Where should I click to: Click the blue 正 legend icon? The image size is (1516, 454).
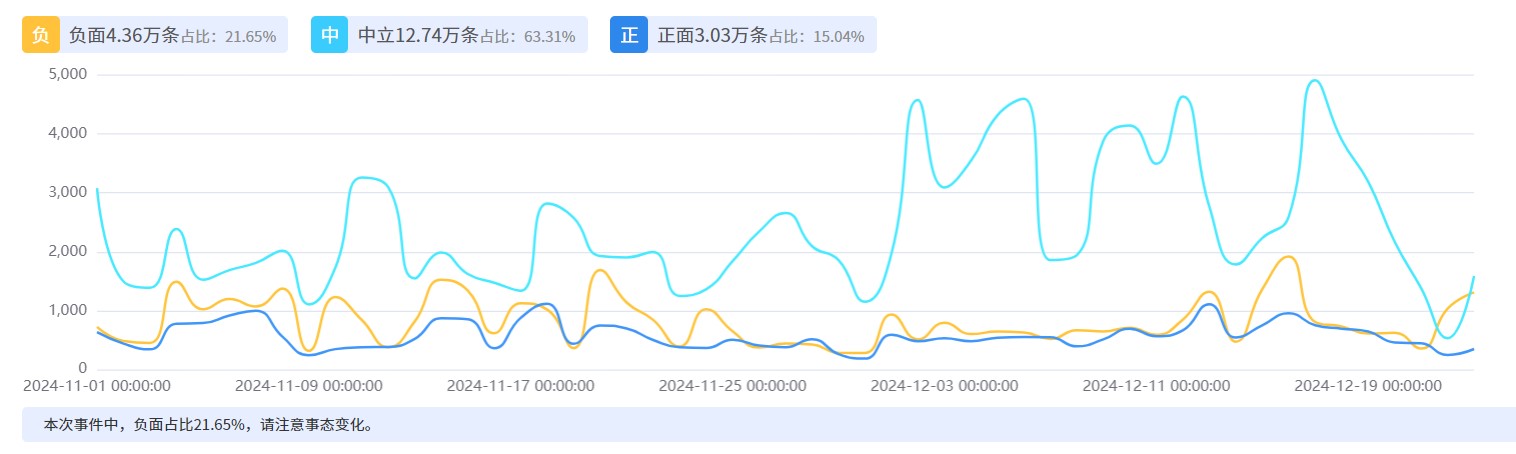pyautogui.click(x=629, y=36)
